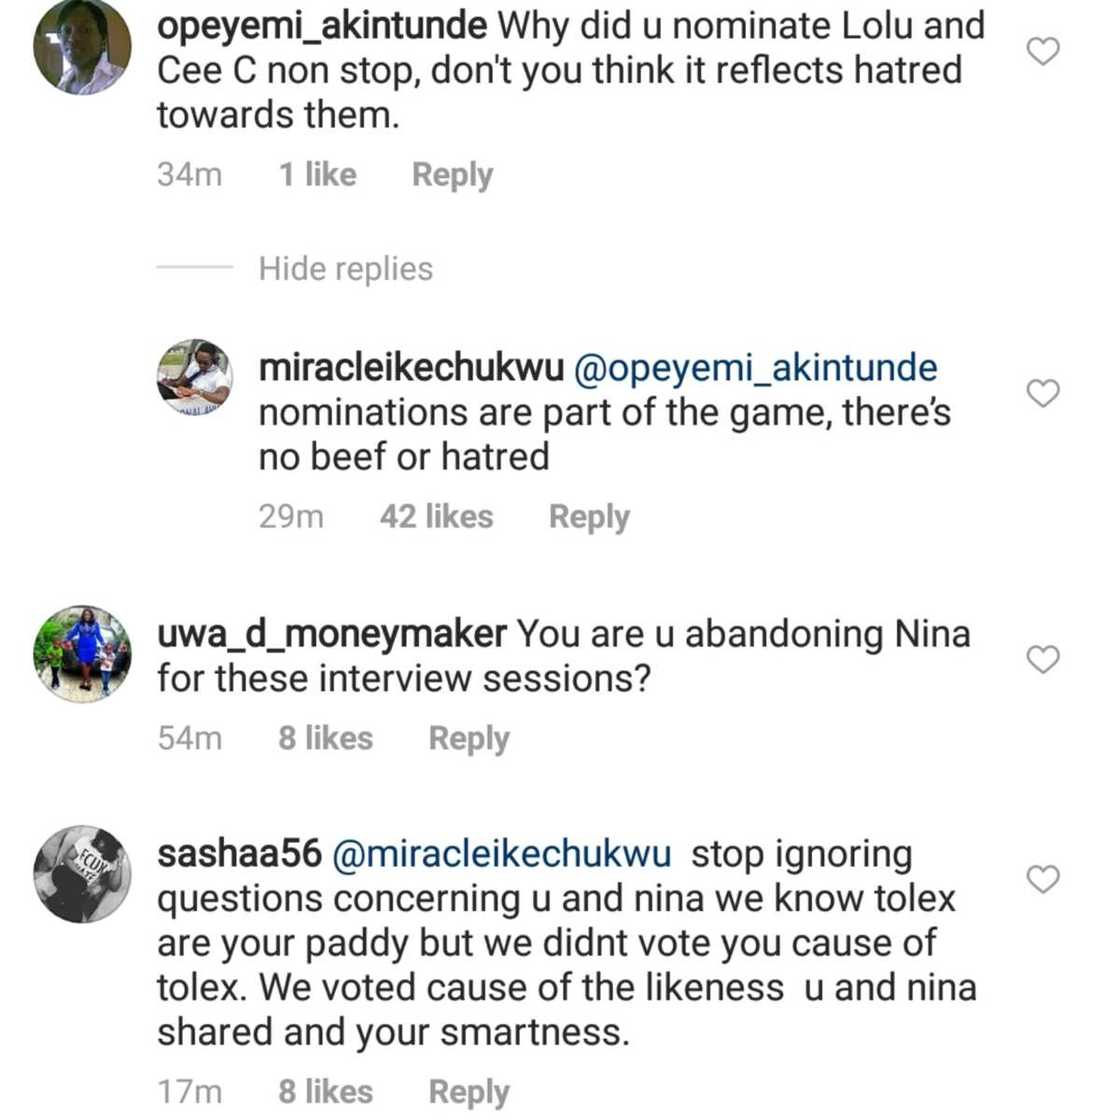
Task: Open opeyemi_akintunde's profile picture
Action: coord(84,47)
